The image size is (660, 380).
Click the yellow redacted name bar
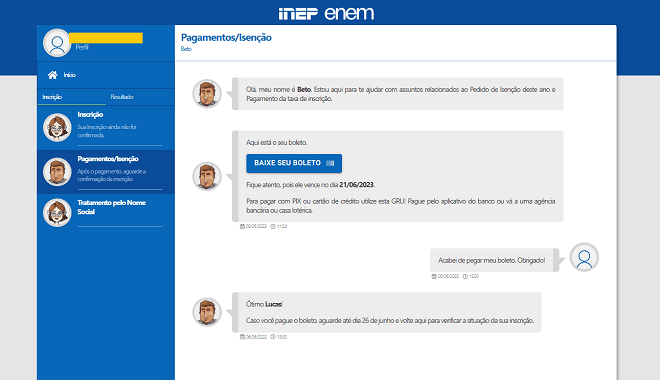(106, 38)
